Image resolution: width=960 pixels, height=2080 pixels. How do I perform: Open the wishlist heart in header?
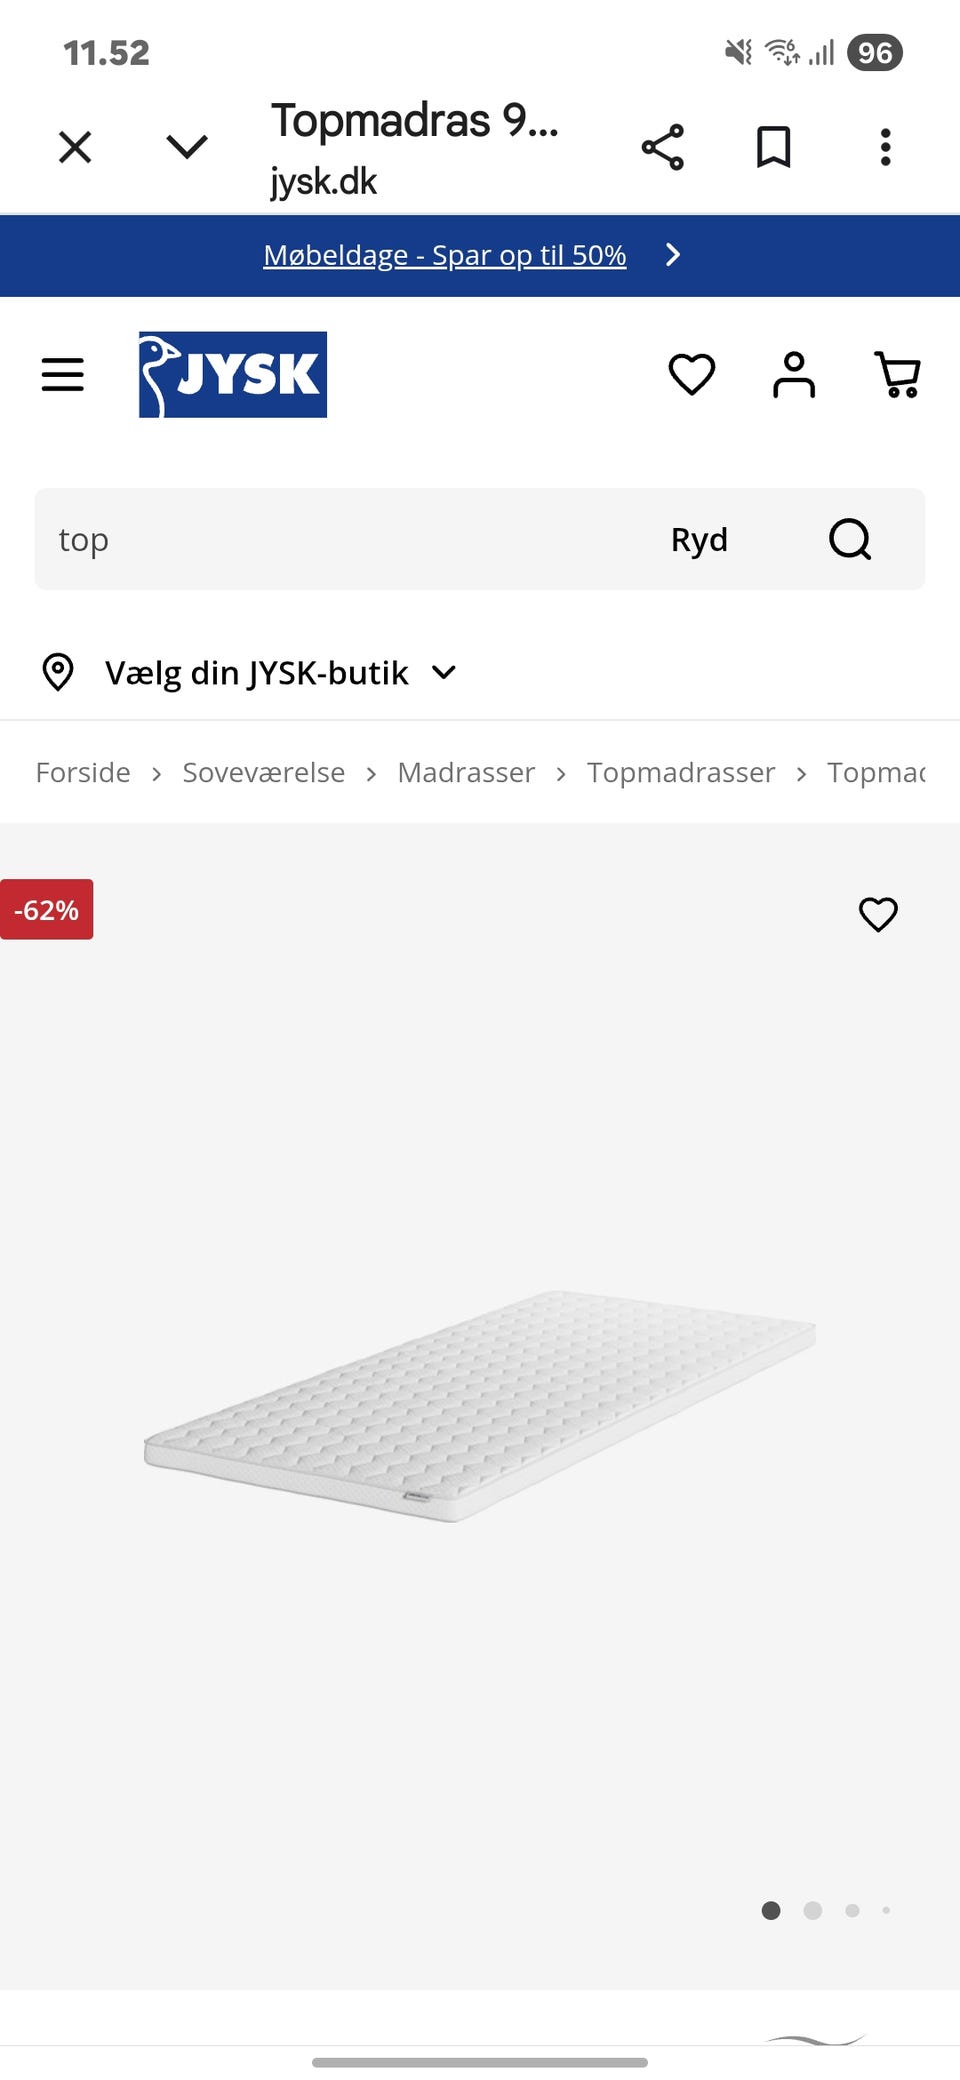point(691,375)
